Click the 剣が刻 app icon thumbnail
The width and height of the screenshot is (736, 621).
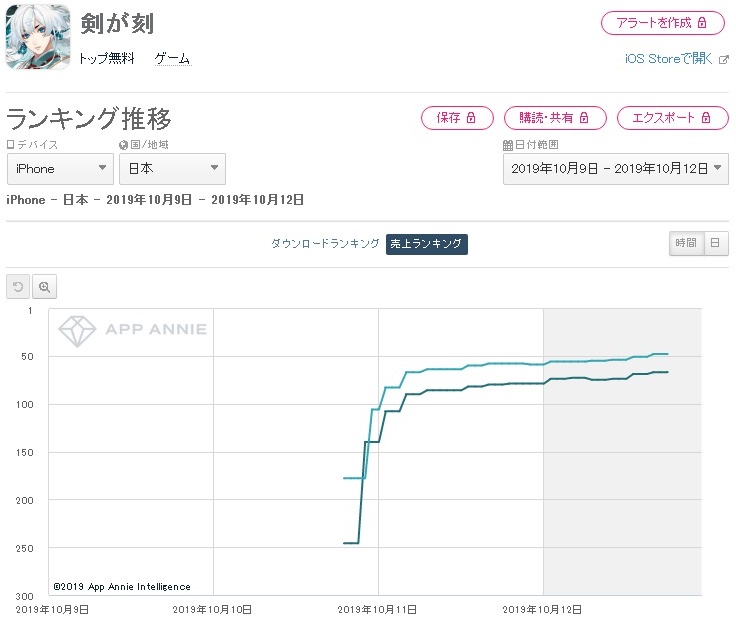[x=38, y=37]
